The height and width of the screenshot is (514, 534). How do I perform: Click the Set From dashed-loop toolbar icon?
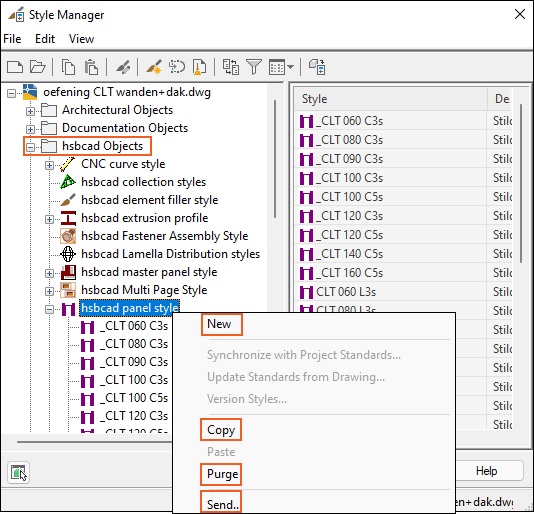(177, 67)
